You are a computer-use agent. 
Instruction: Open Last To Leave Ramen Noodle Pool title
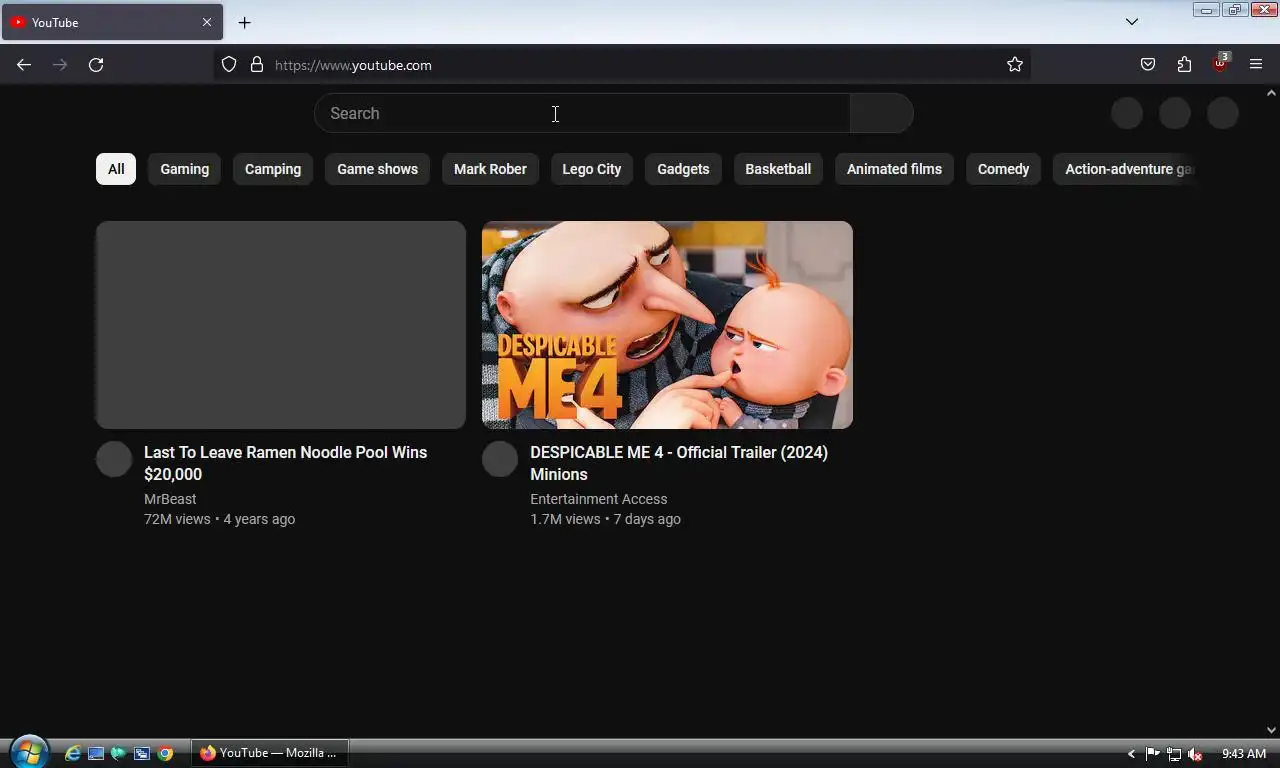(285, 463)
